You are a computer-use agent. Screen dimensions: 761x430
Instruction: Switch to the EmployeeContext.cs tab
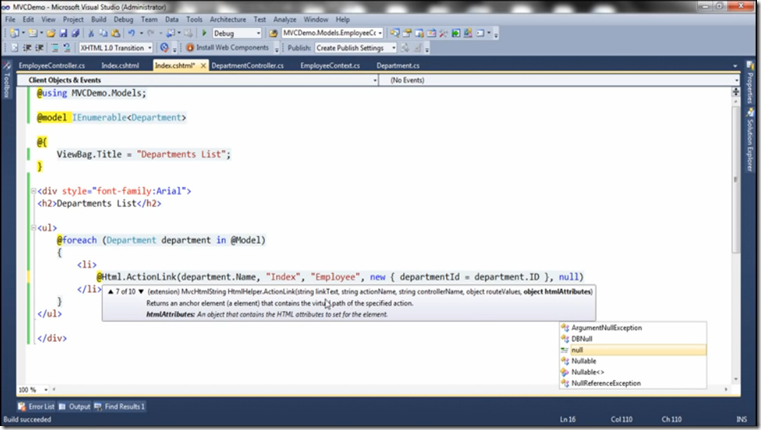[x=330, y=66]
